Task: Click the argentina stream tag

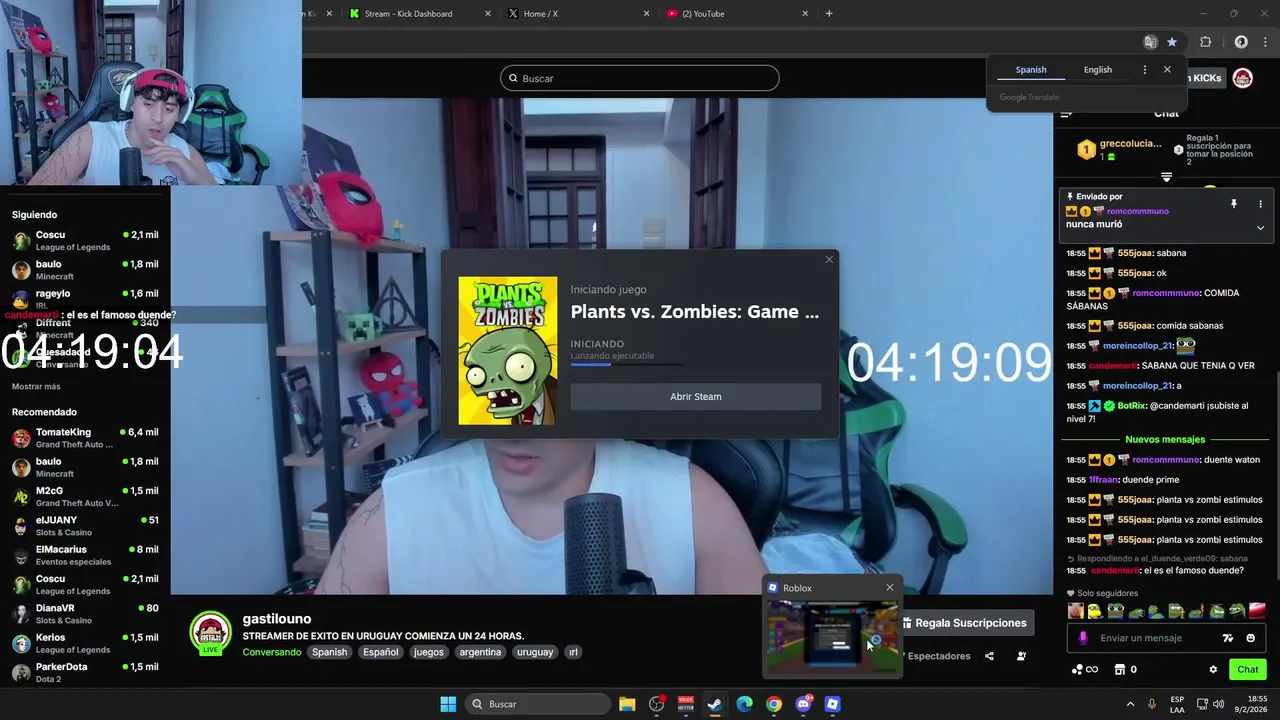Action: point(480,652)
